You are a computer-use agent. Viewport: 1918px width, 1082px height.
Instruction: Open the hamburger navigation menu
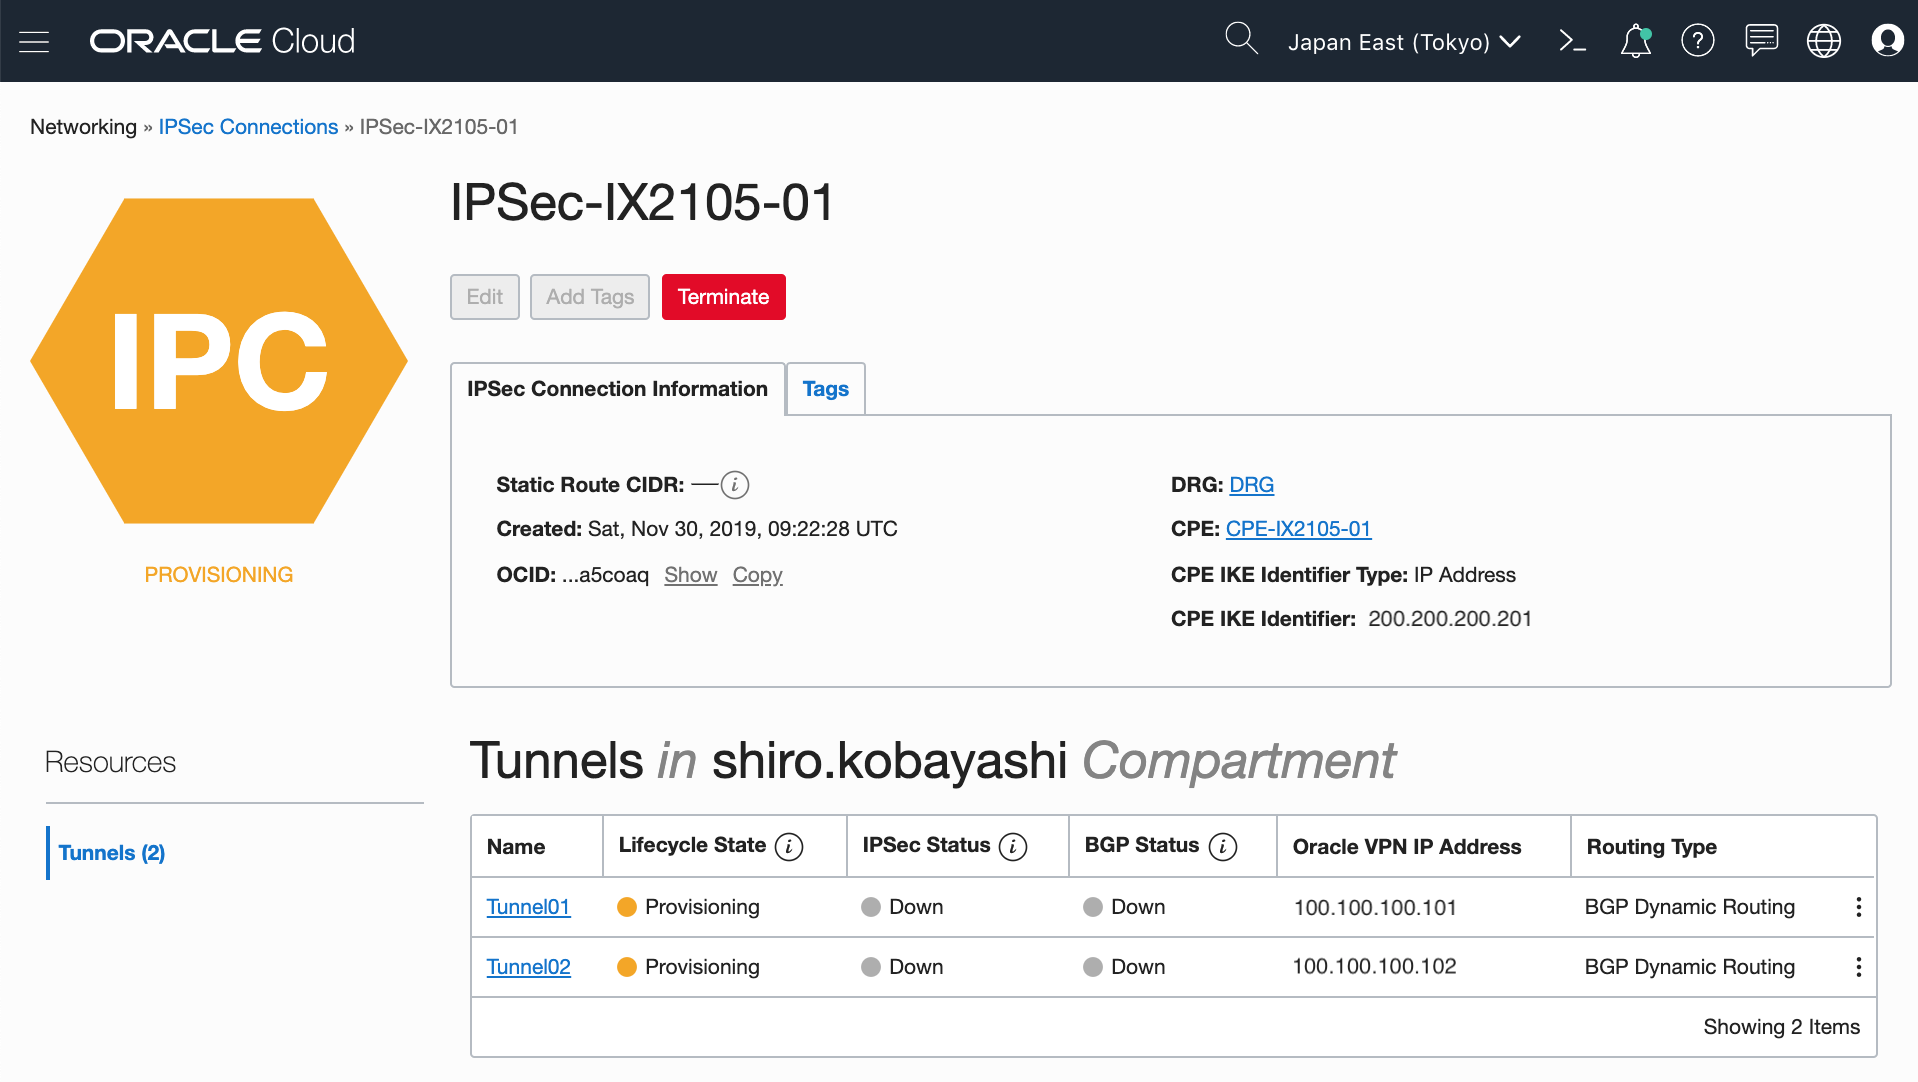click(34, 41)
